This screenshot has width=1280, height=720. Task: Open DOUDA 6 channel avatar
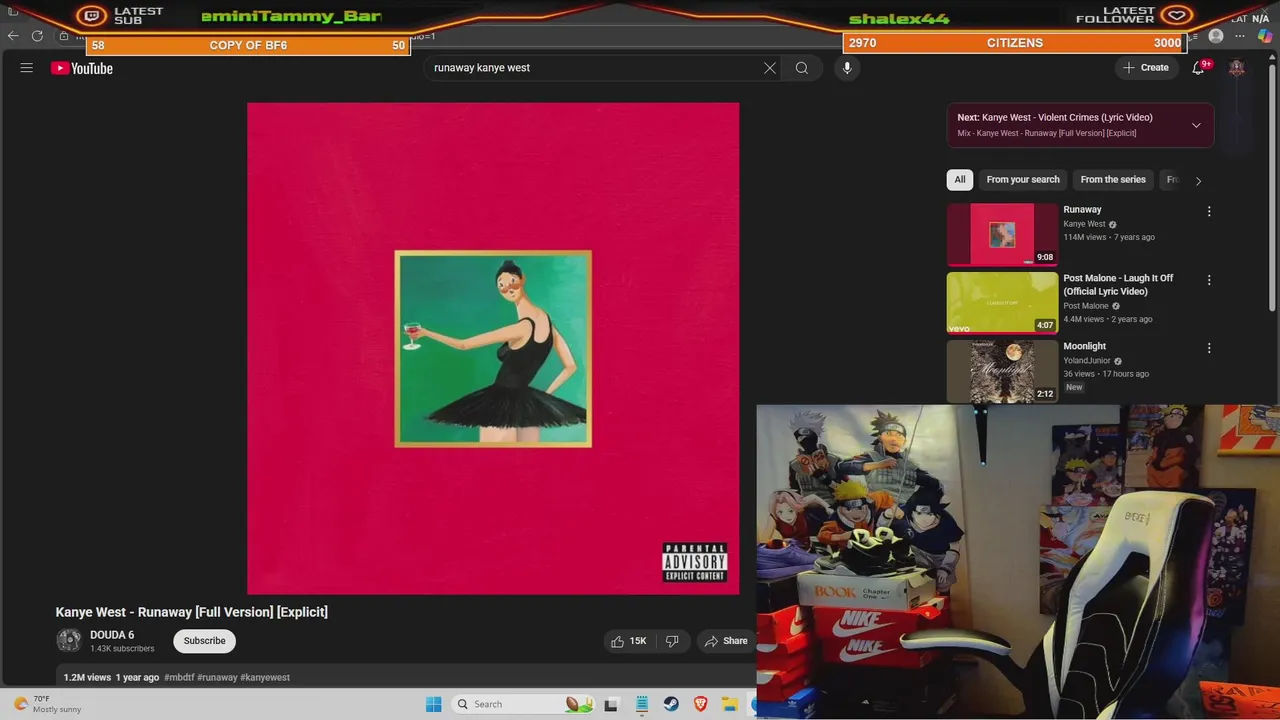coord(69,641)
